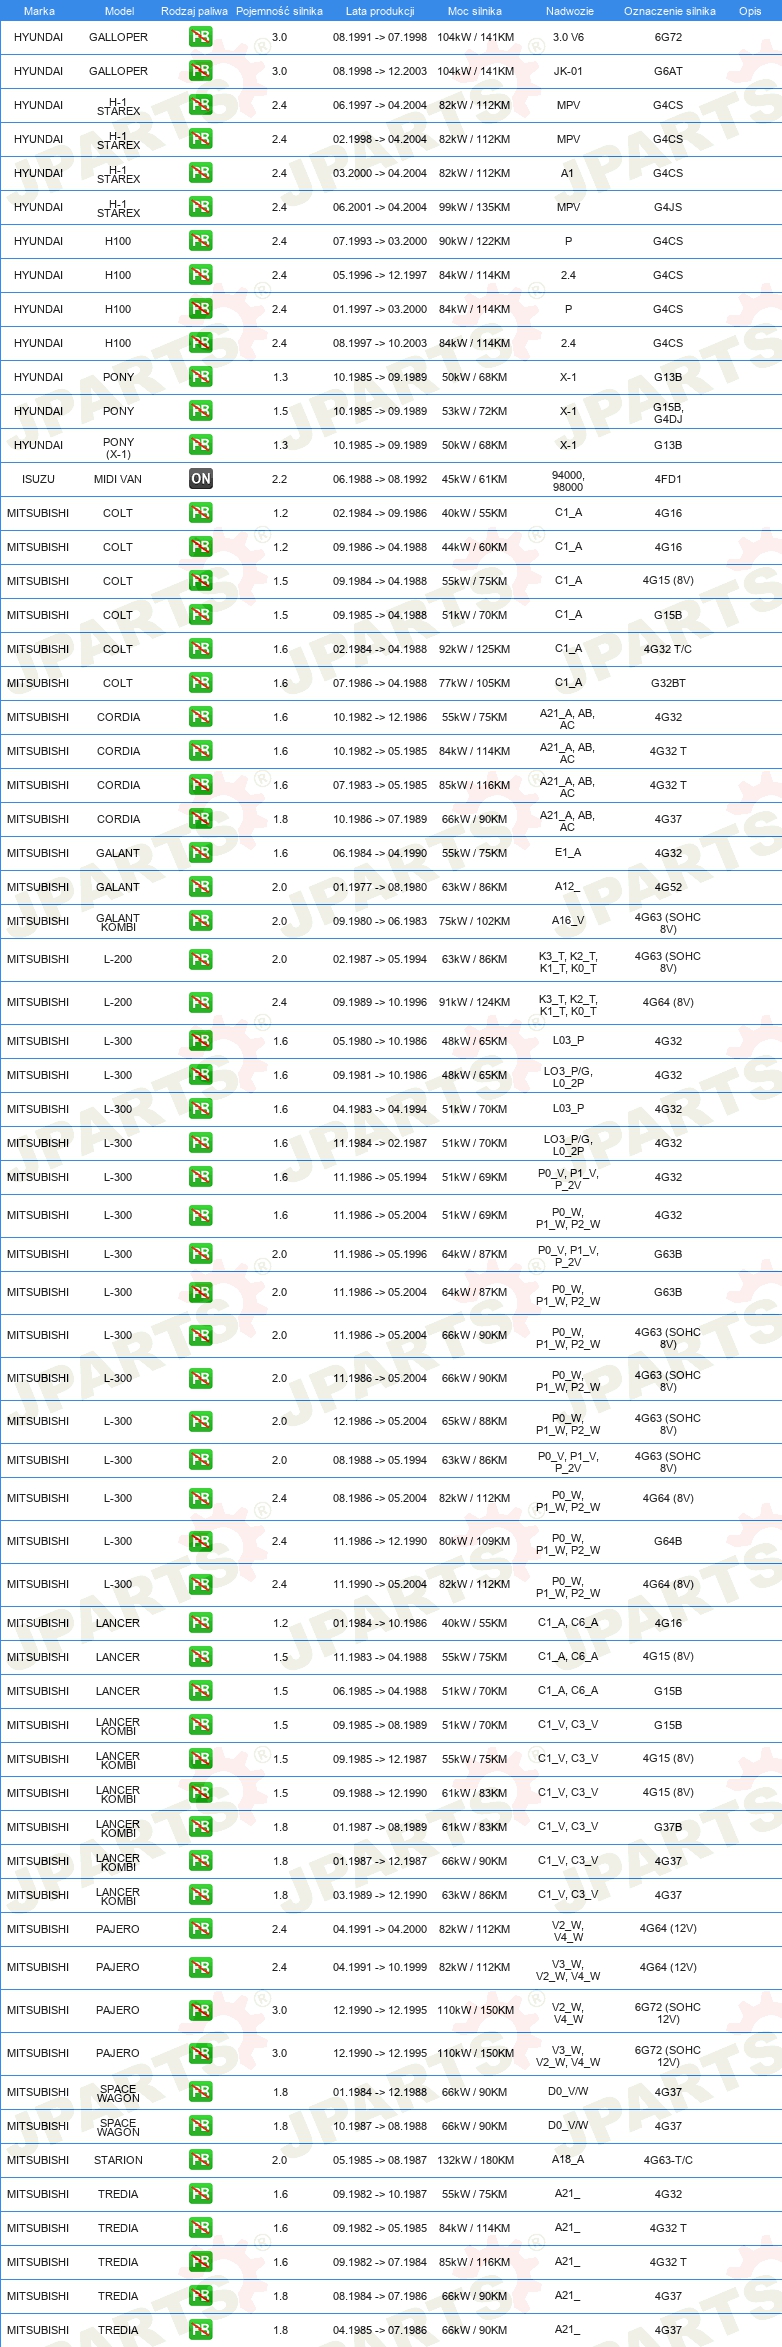Click petrol icon in CORDIA 4G37 row
Image resolution: width=782 pixels, height=2347 pixels.
pyautogui.click(x=201, y=819)
